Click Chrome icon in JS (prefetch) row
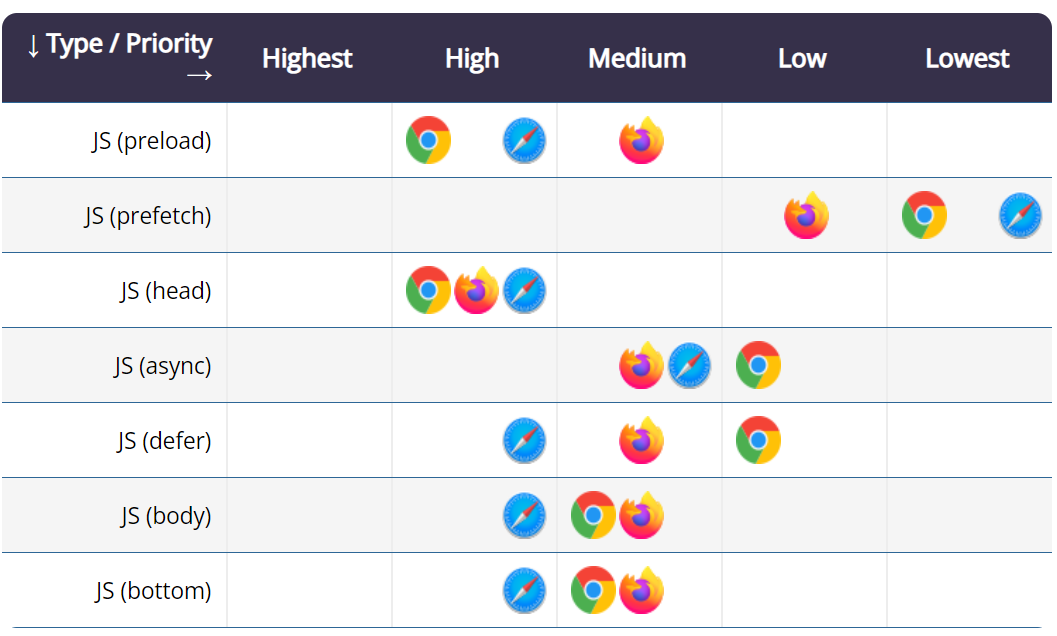 (x=924, y=215)
